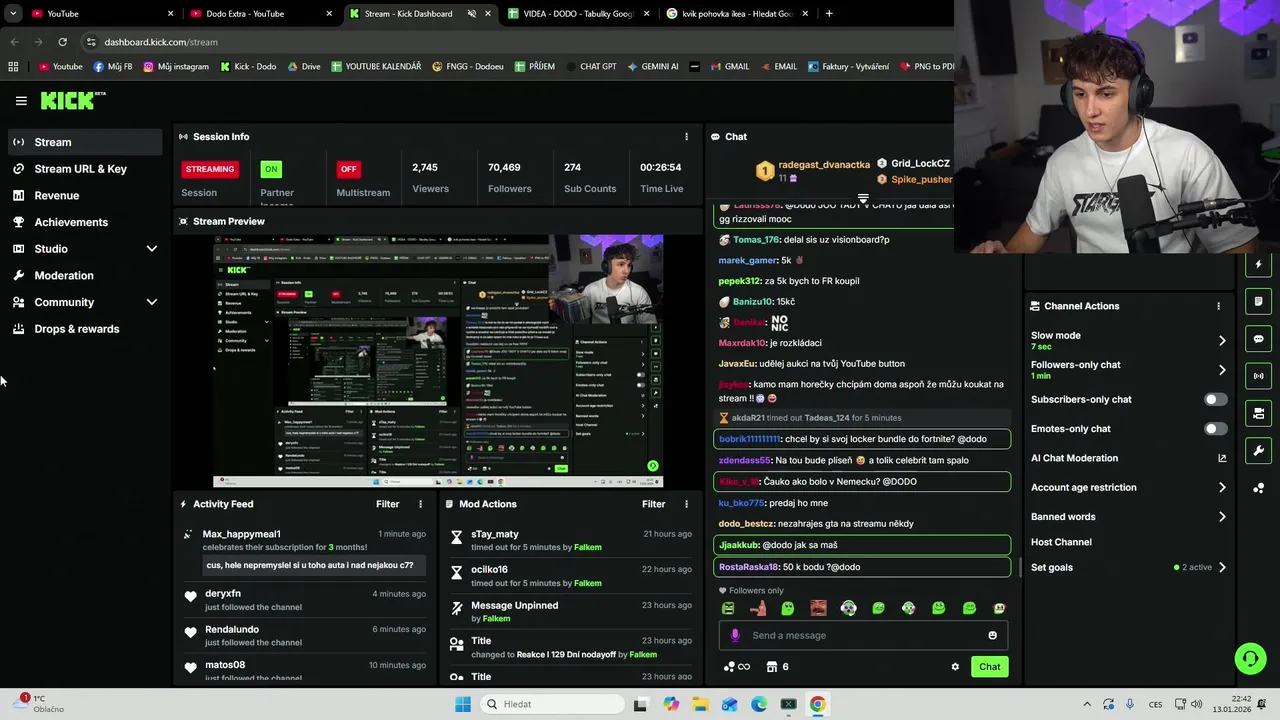Viewport: 1280px width, 720px height.
Task: Open Followers-only chat settings chevron
Action: pyautogui.click(x=1222, y=370)
